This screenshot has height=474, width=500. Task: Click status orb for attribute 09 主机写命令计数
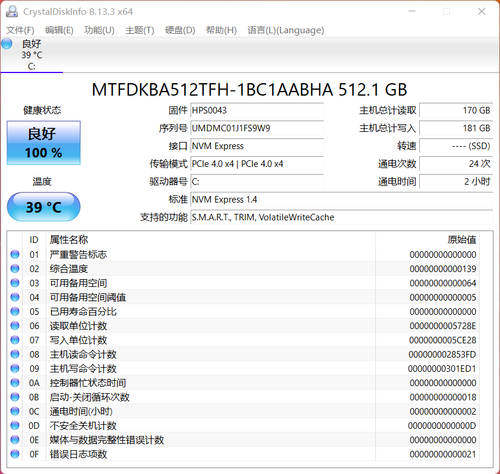point(15,368)
